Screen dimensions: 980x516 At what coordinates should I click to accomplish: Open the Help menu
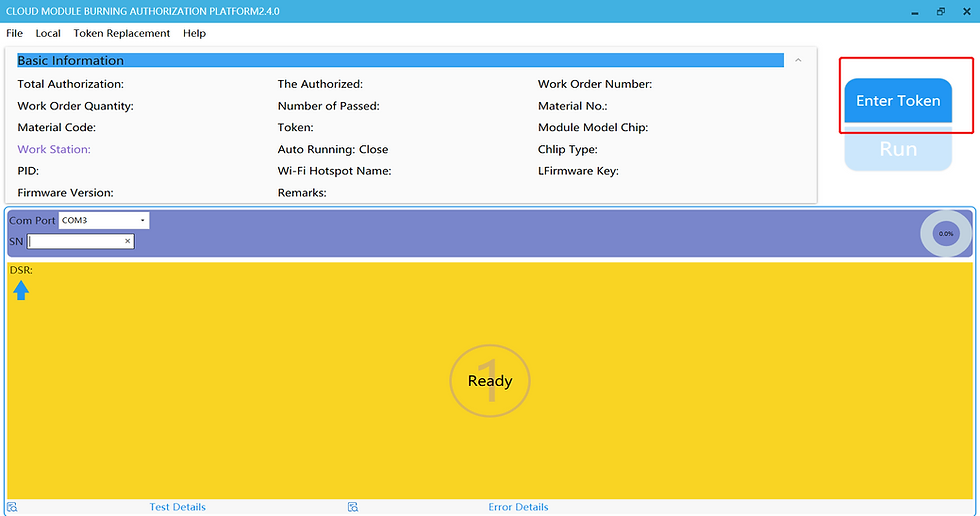tap(194, 33)
